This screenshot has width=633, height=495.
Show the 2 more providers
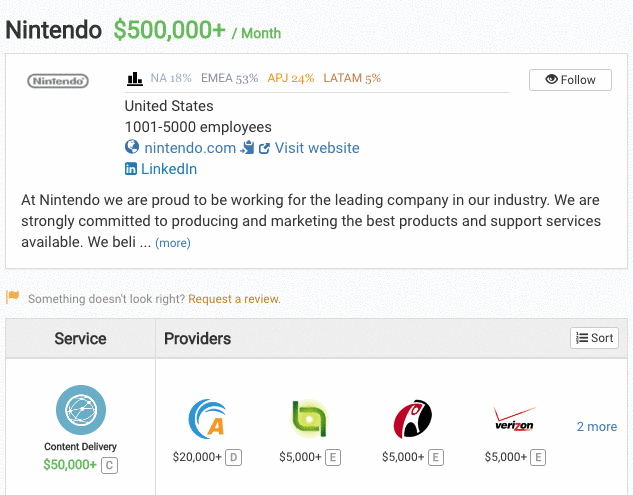pos(597,426)
